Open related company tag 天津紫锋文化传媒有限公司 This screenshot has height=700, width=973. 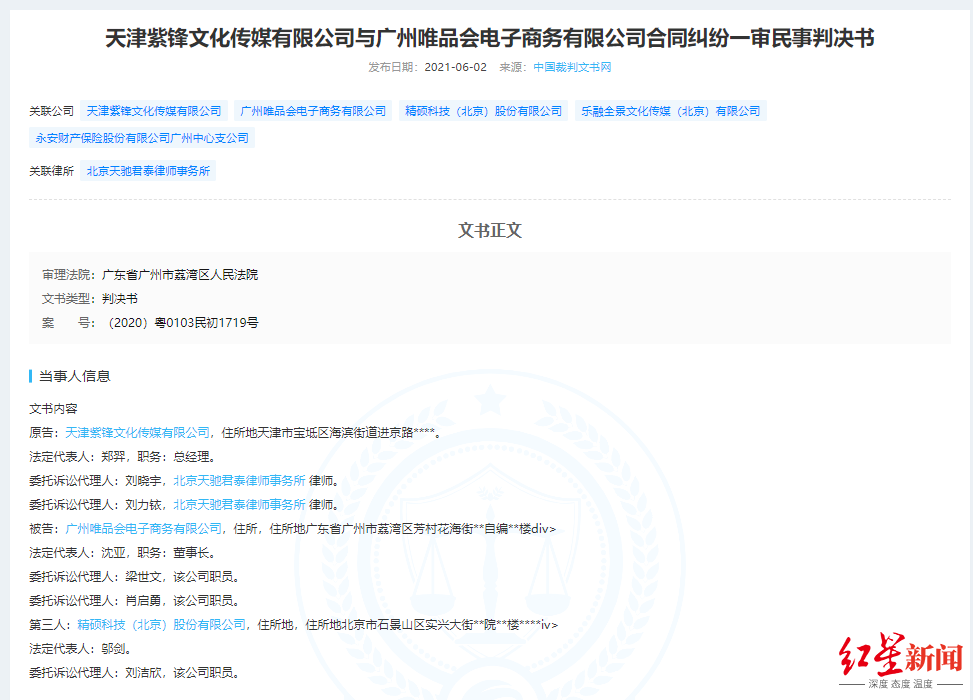point(154,111)
